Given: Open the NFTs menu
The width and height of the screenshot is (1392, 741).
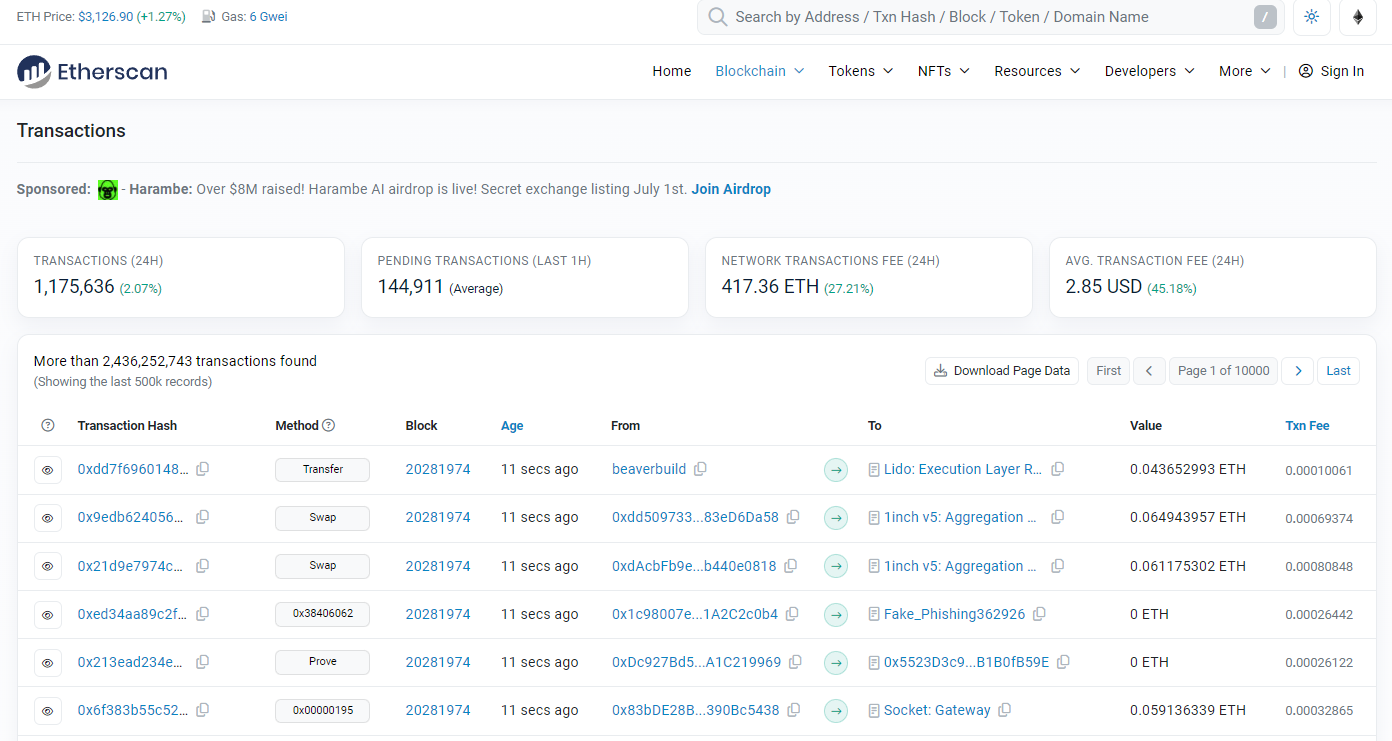Looking at the screenshot, I should click(x=943, y=71).
